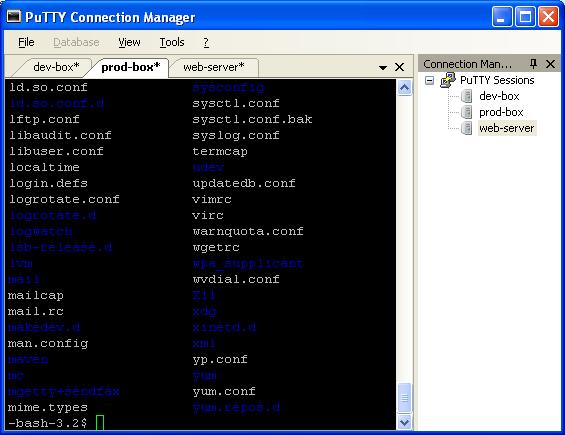Click the web-server server icon in tree
This screenshot has width=565, height=435.
[x=467, y=128]
